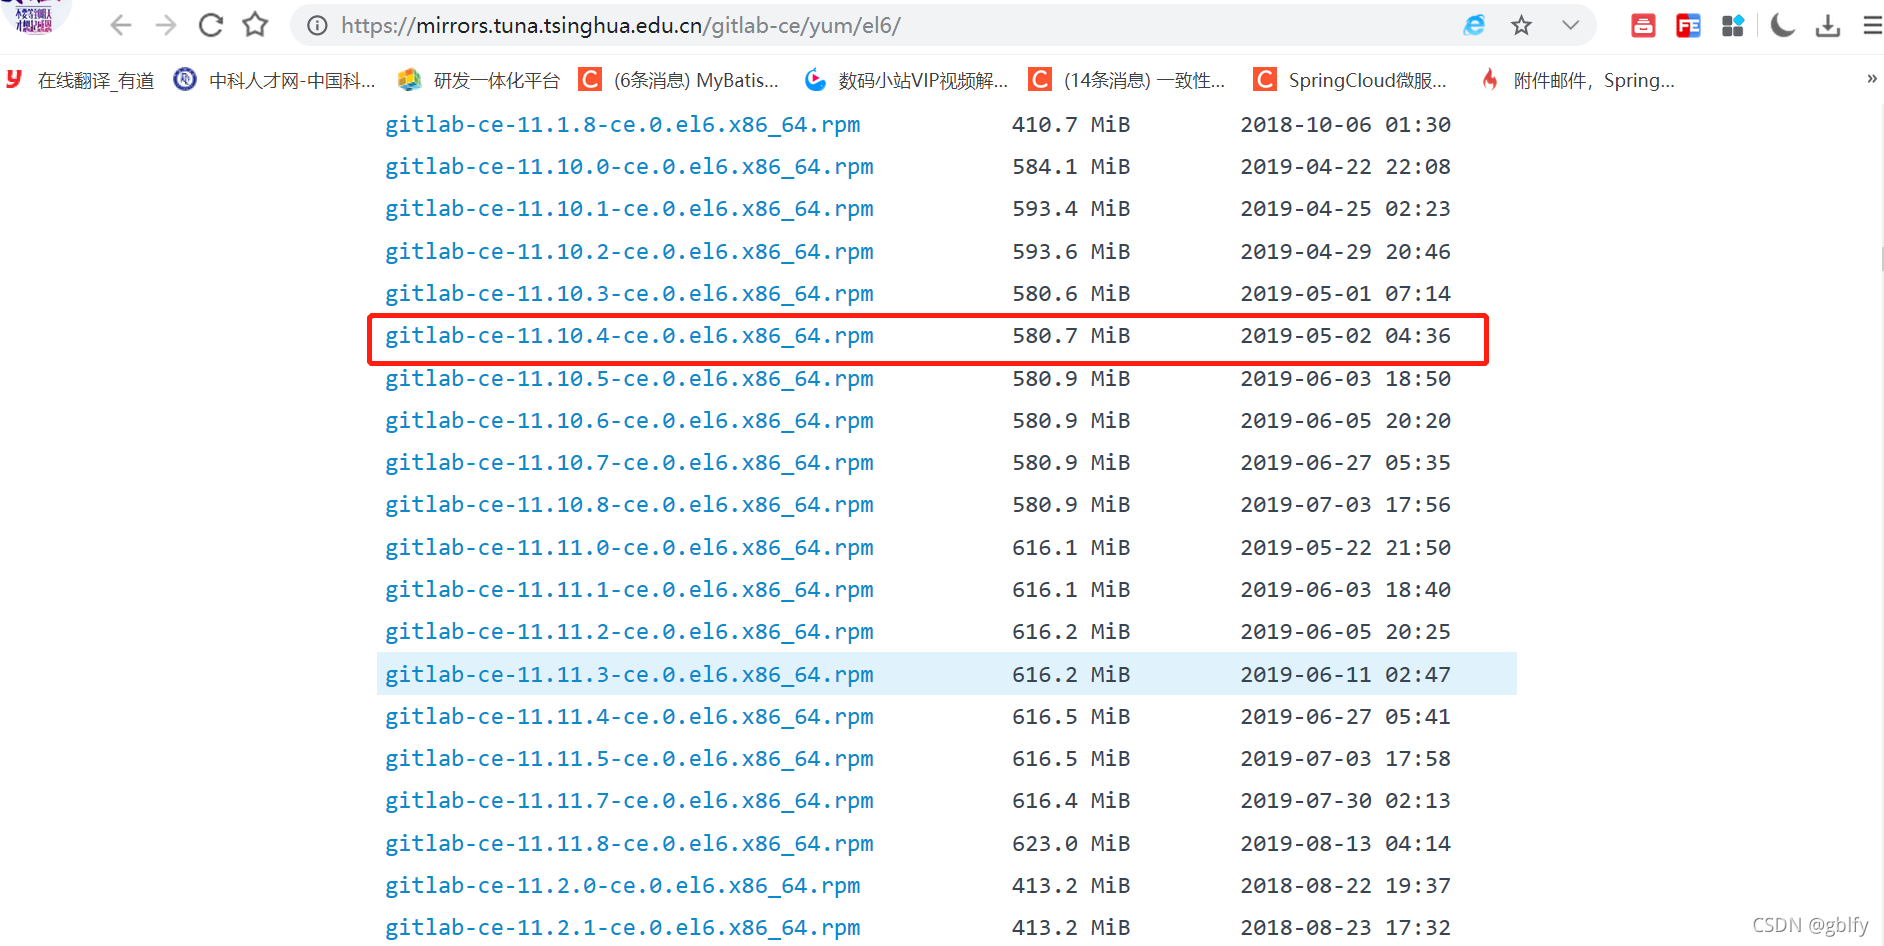
Task: Download gitlab-ce-11.11.1 rpm link
Action: 629,590
